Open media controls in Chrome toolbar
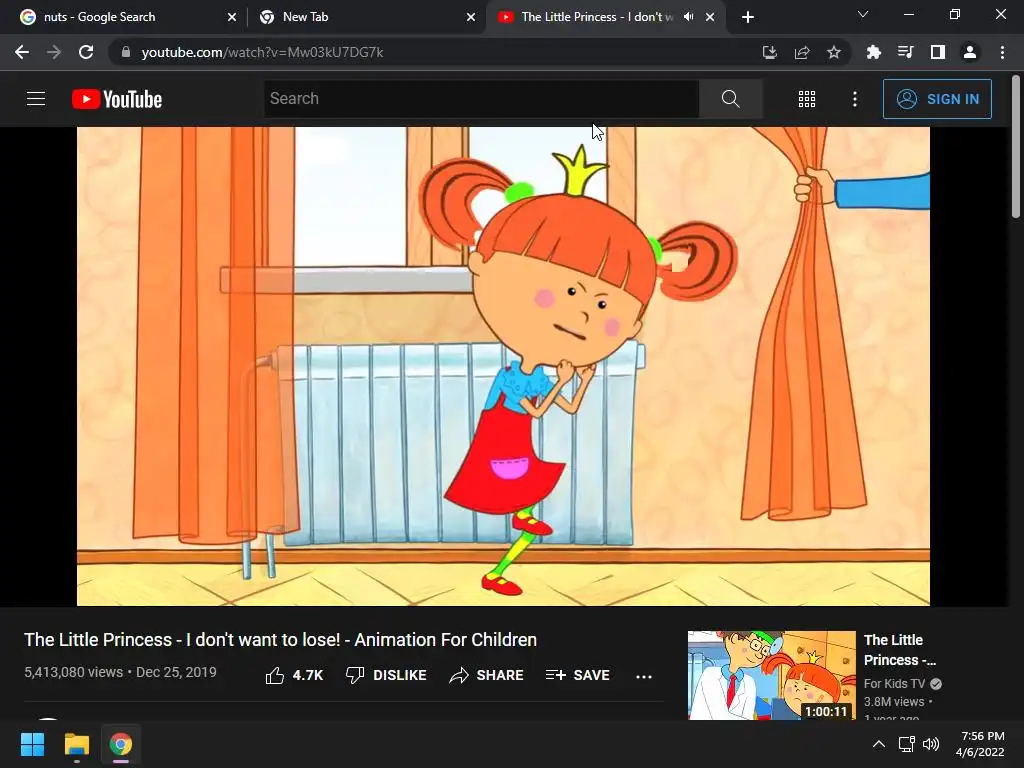 tap(905, 52)
